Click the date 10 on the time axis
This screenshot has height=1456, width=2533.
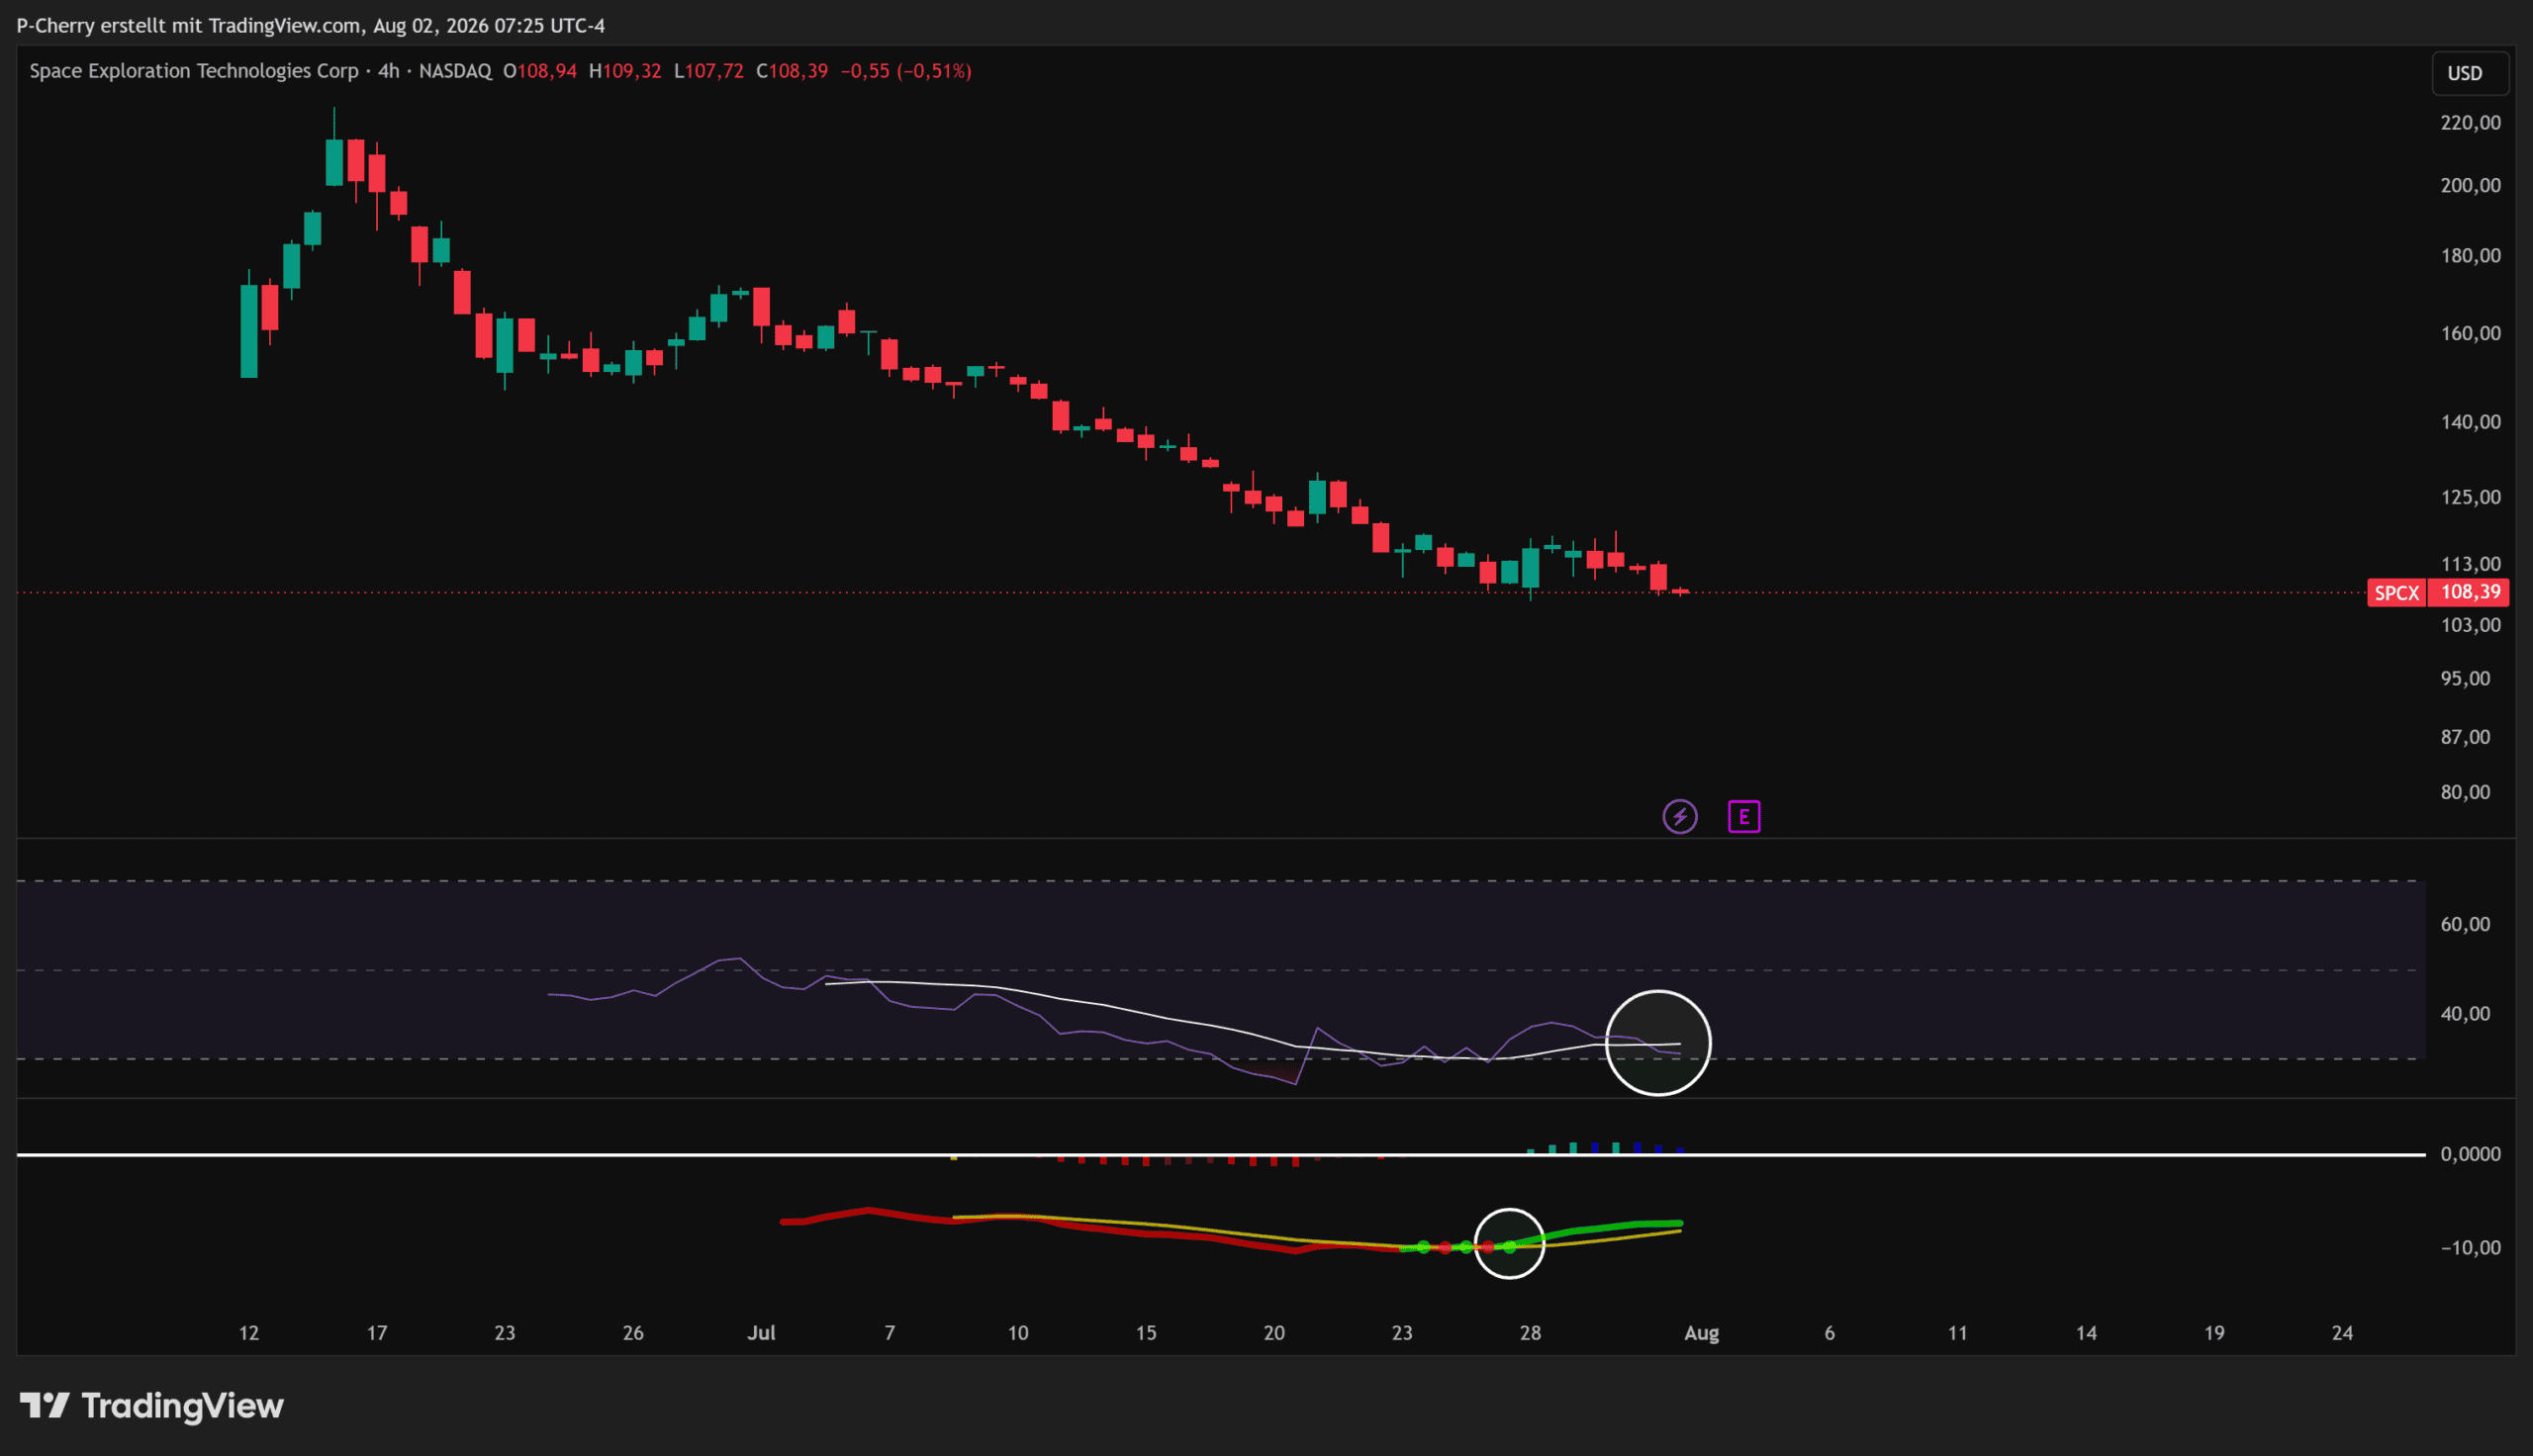pyautogui.click(x=1017, y=1333)
